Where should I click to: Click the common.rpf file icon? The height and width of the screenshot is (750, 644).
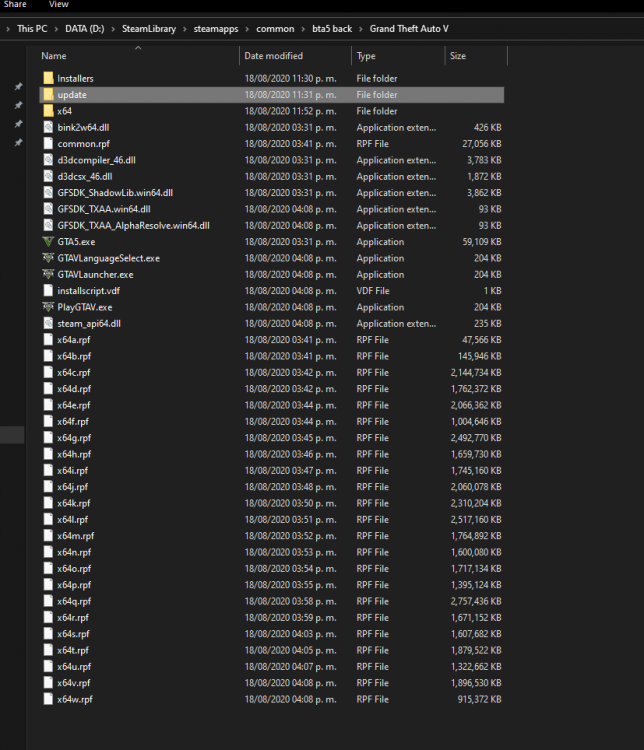[x=48, y=143]
